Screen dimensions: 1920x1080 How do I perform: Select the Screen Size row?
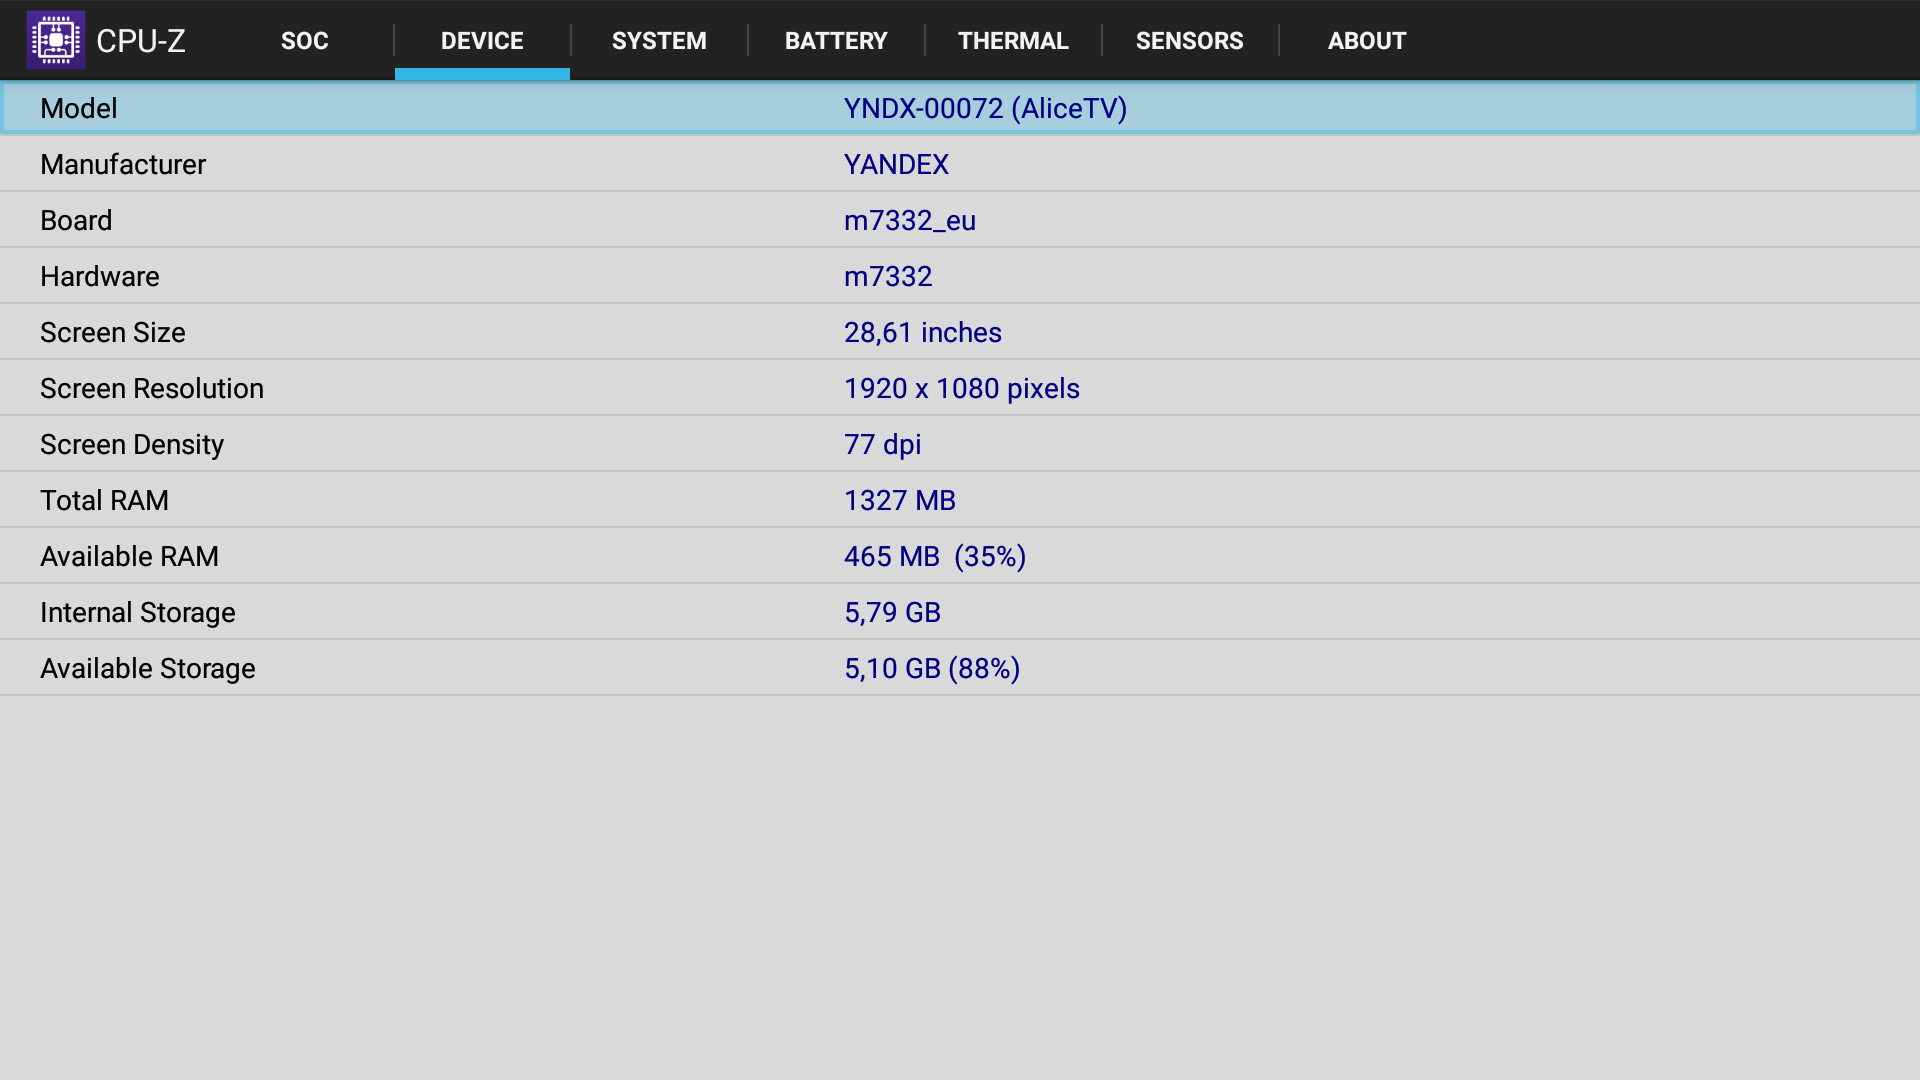(x=960, y=332)
